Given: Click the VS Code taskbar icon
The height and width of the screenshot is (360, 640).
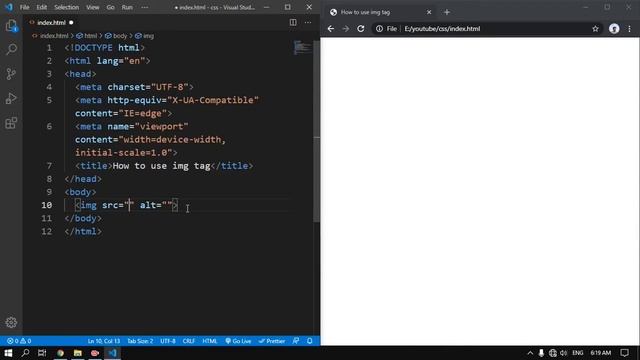Looking at the screenshot, I should (x=112, y=353).
